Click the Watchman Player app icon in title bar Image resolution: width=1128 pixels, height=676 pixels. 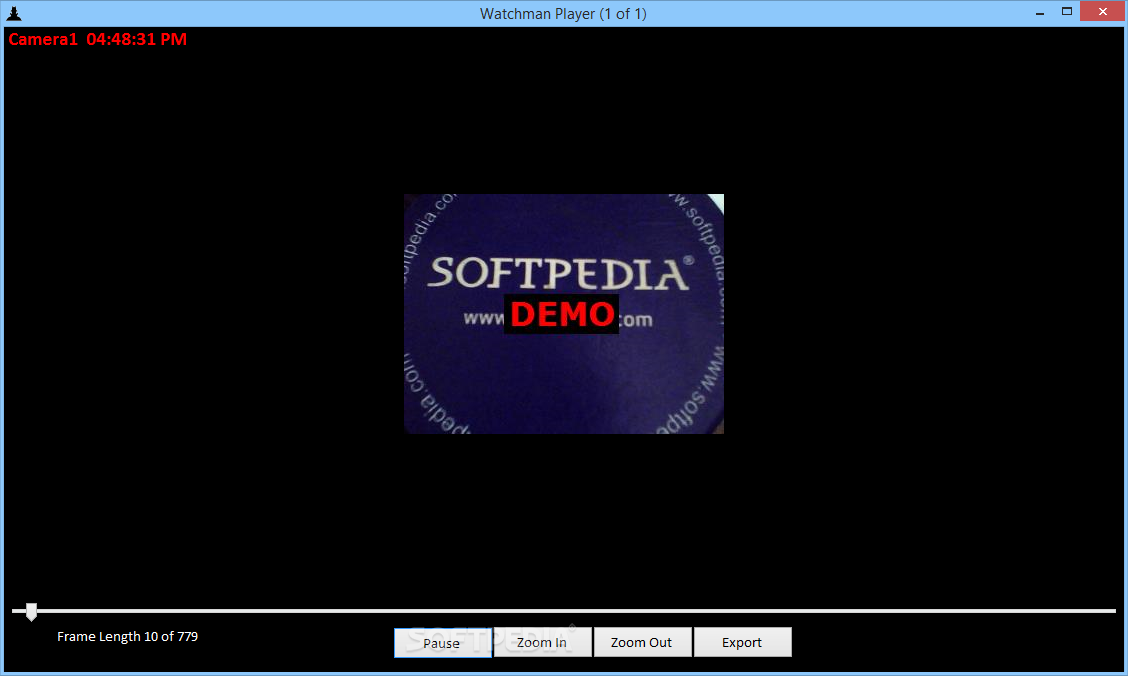pyautogui.click(x=14, y=13)
